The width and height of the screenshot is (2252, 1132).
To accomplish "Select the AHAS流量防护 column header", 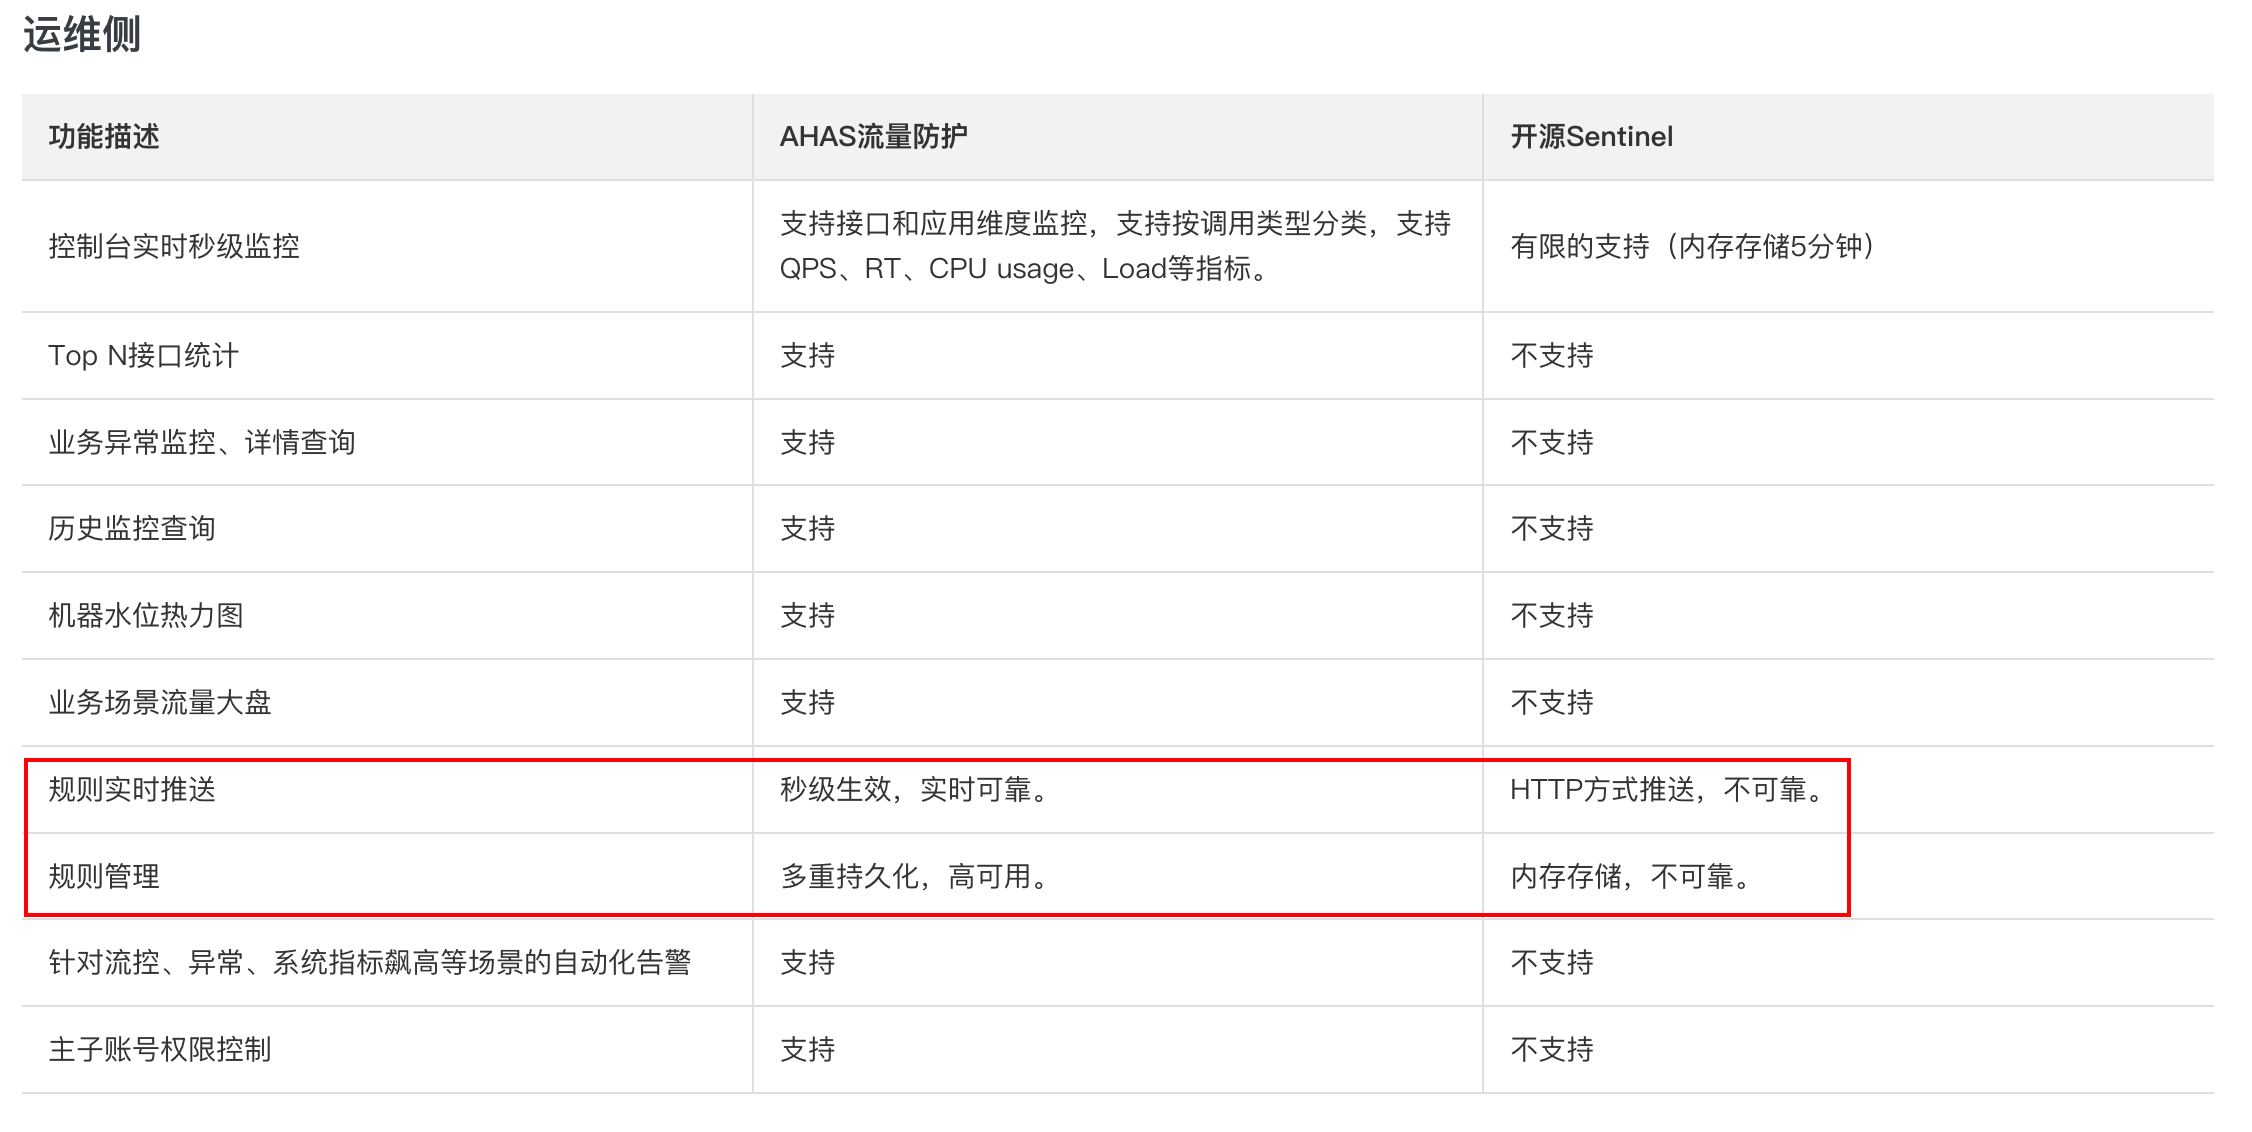I will (x=873, y=136).
